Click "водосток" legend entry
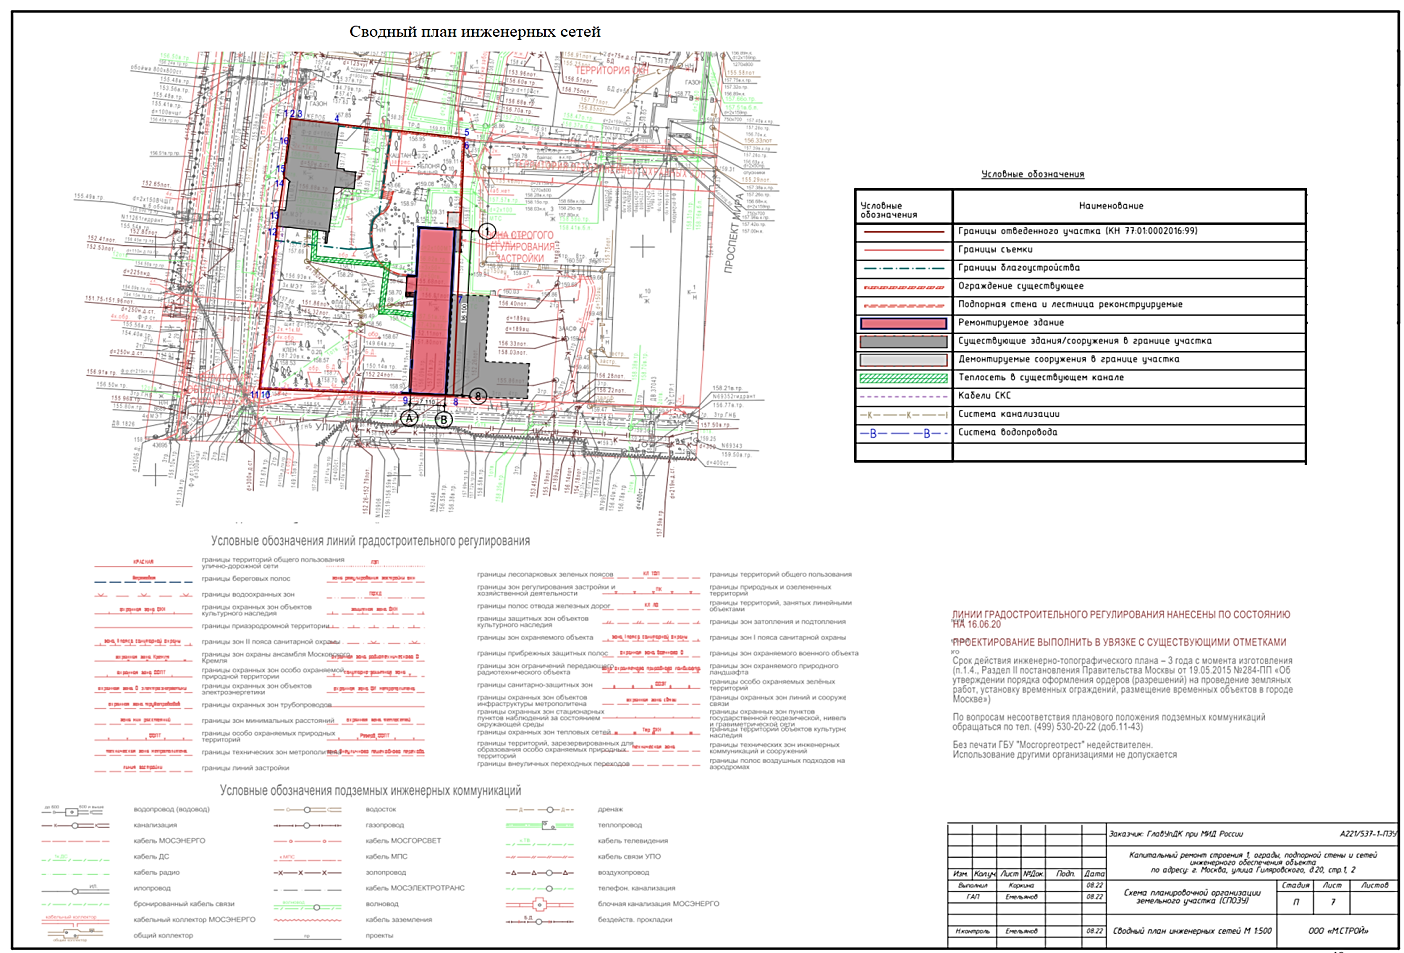 click(381, 809)
